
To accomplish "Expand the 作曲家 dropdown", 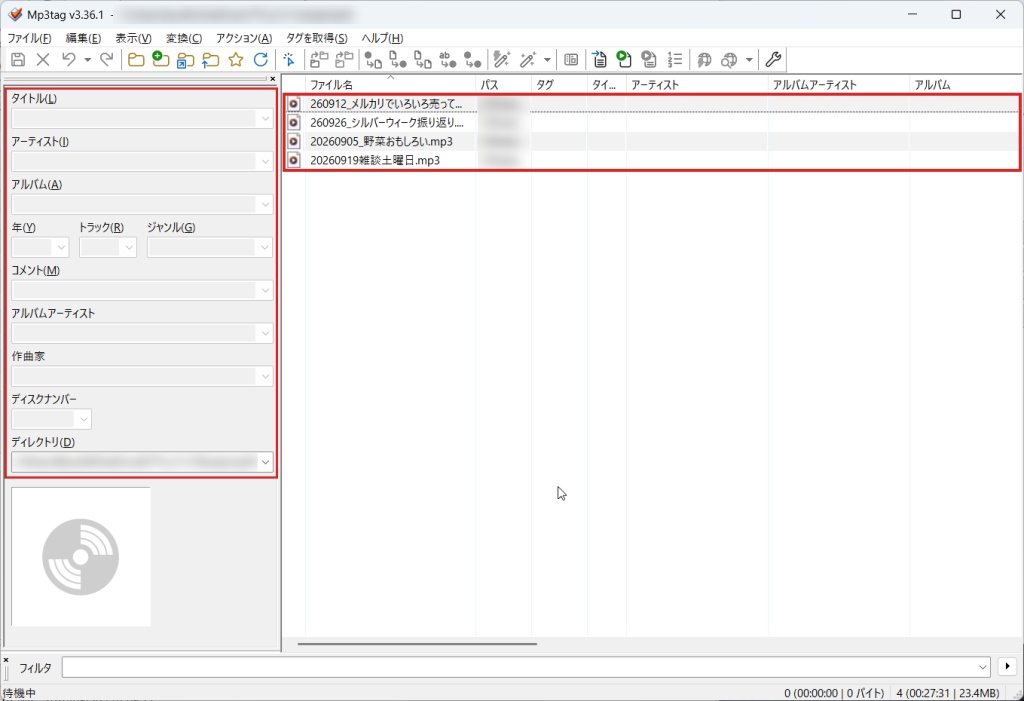I will [x=265, y=376].
